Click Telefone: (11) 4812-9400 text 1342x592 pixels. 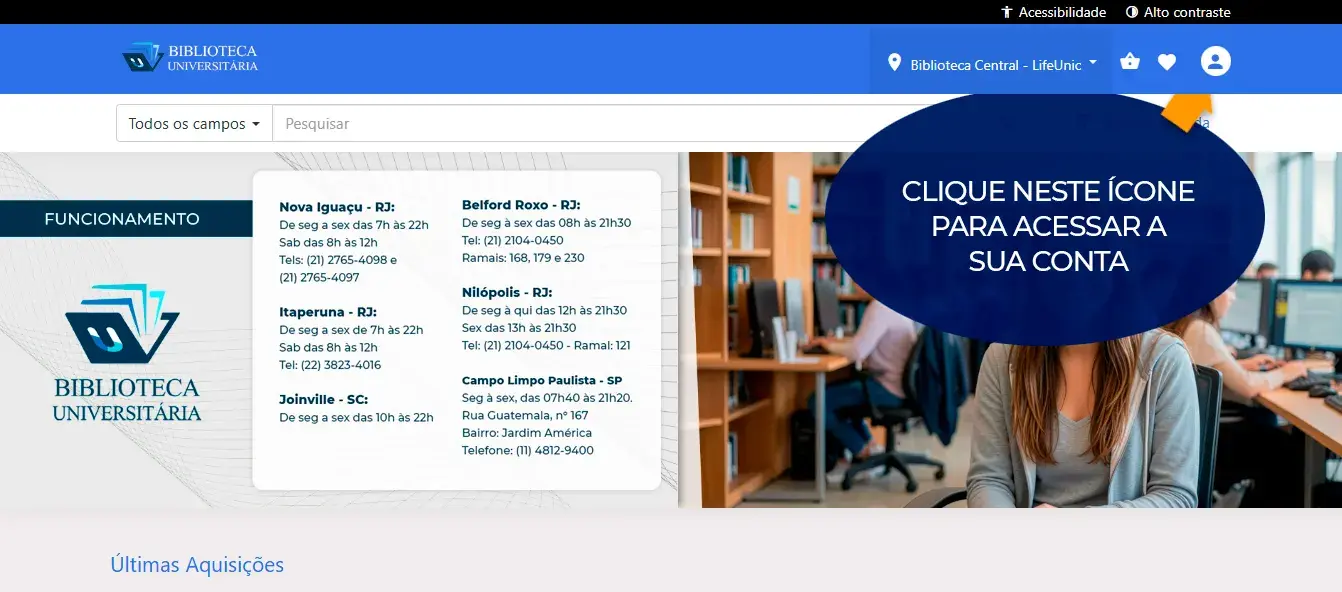click(x=528, y=451)
